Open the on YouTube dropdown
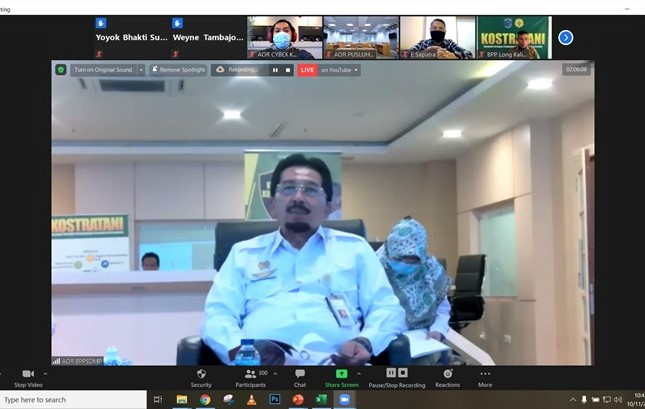 pos(339,70)
